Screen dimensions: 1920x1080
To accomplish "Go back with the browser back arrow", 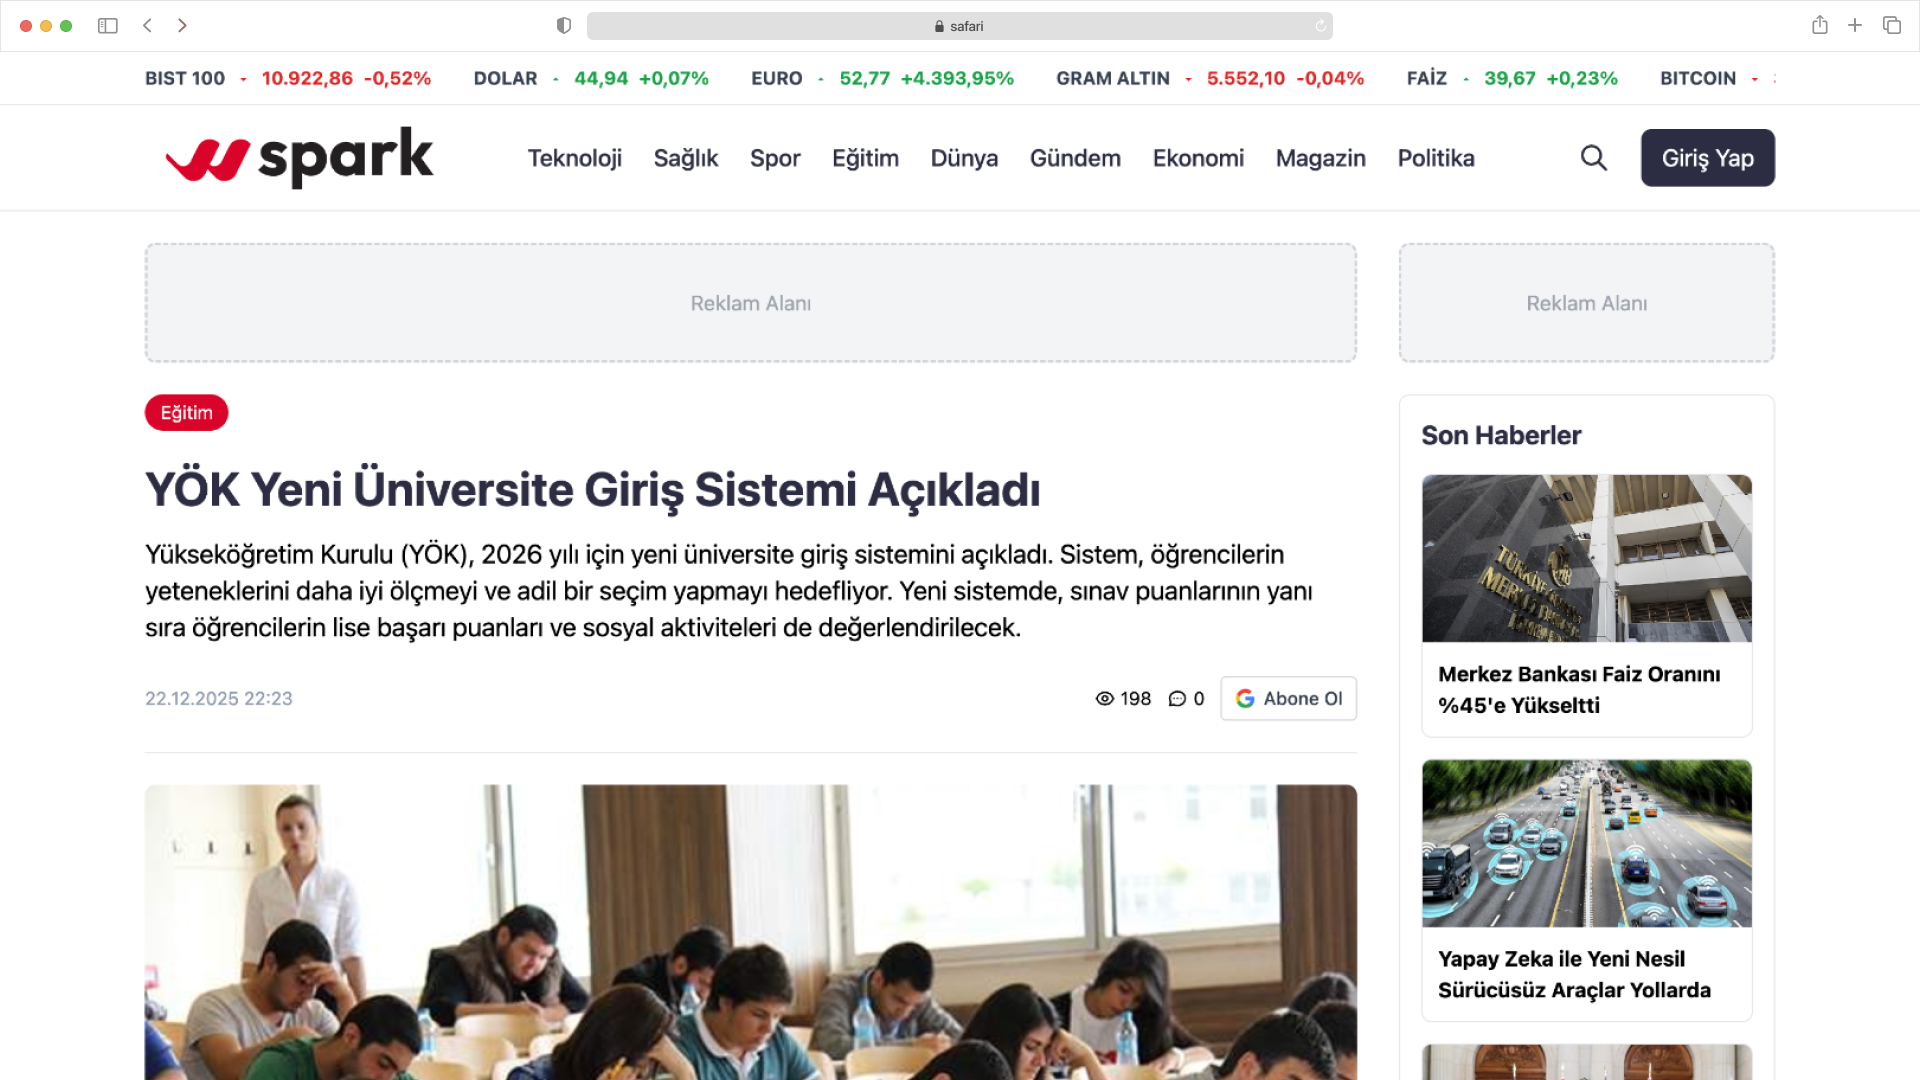I will click(147, 26).
